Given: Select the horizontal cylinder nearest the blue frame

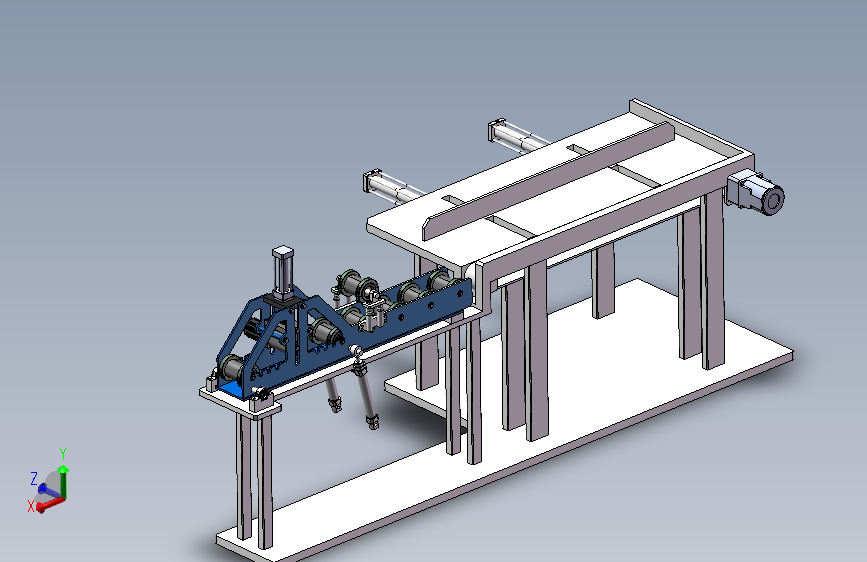Looking at the screenshot, I should (x=393, y=187).
